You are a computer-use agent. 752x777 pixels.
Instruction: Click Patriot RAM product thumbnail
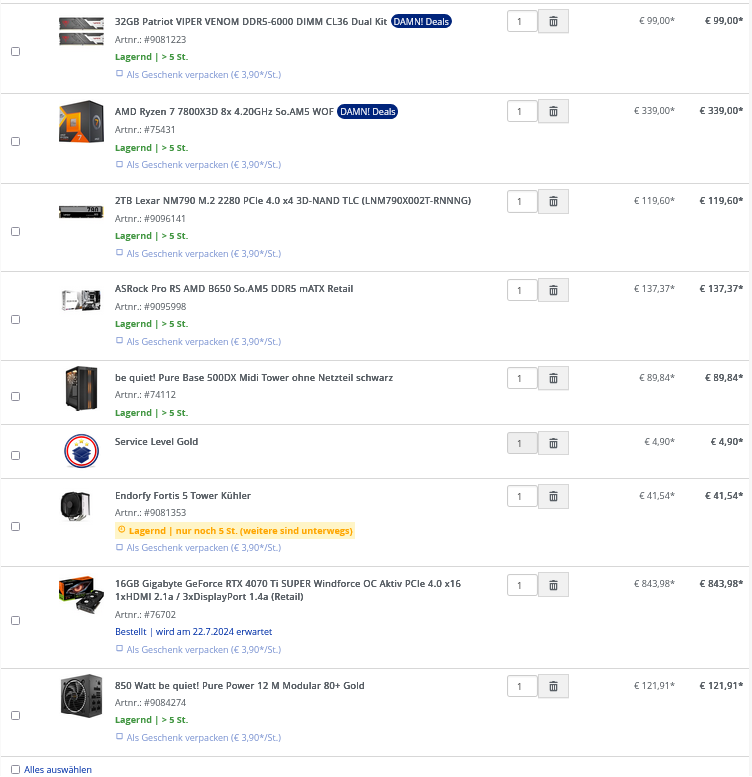tap(81, 31)
